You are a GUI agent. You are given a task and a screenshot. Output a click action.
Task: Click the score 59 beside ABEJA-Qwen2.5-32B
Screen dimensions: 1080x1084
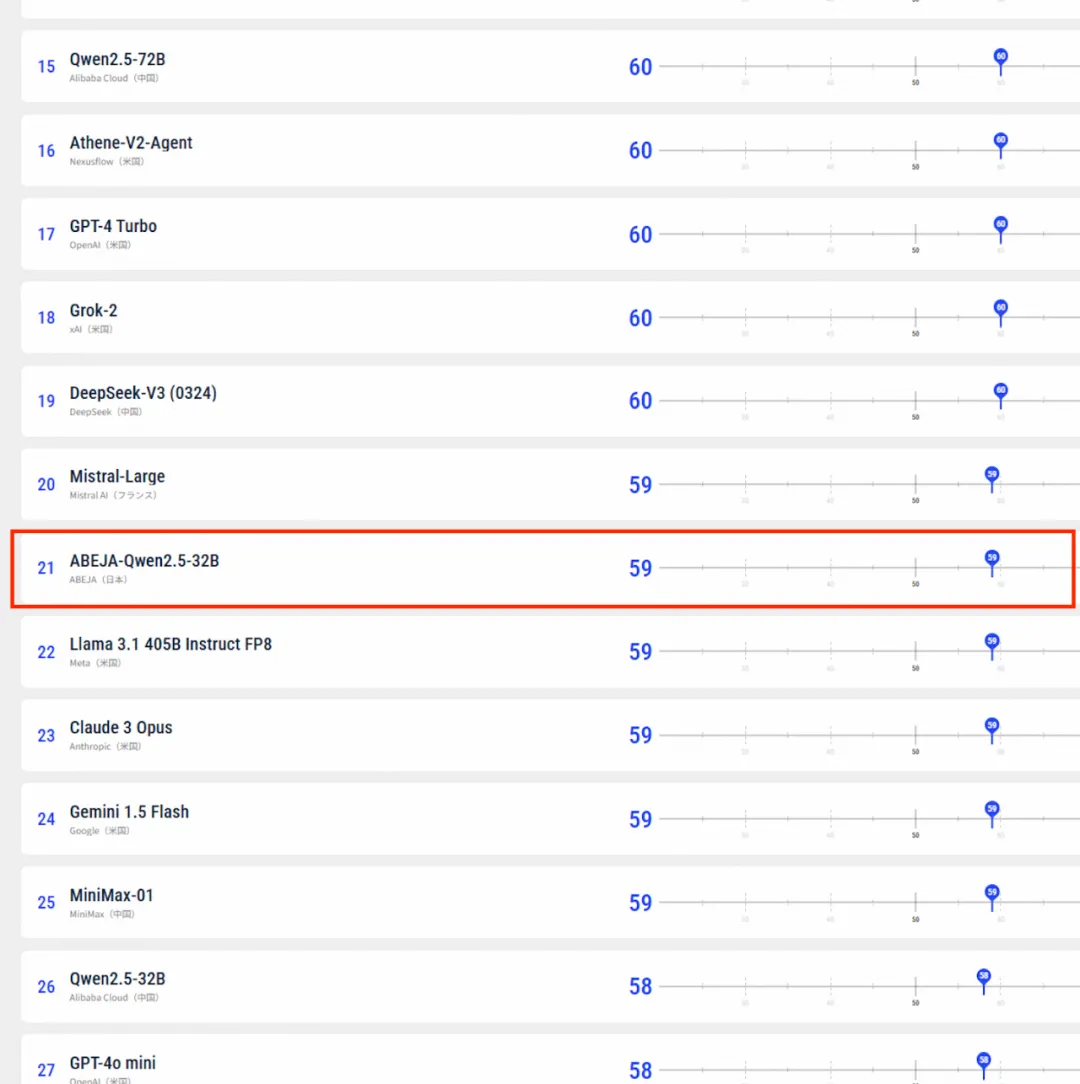tap(640, 568)
